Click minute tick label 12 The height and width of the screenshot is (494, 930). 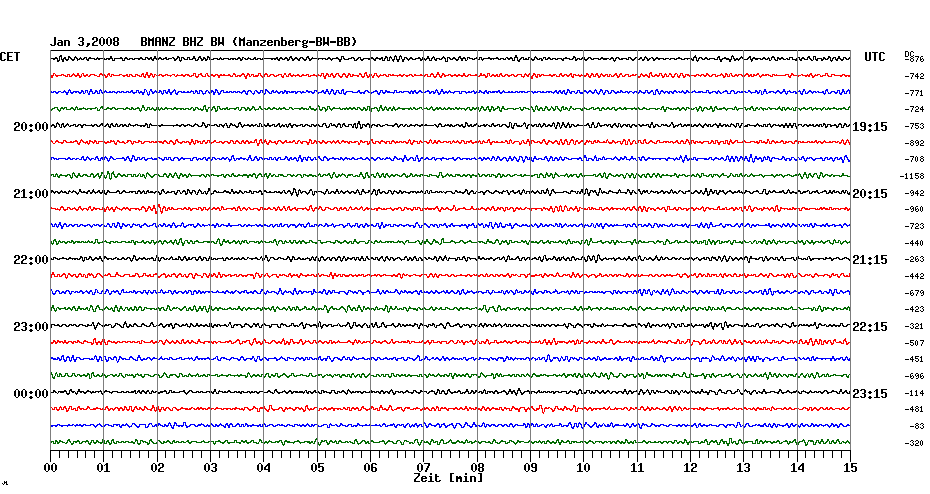(690, 468)
